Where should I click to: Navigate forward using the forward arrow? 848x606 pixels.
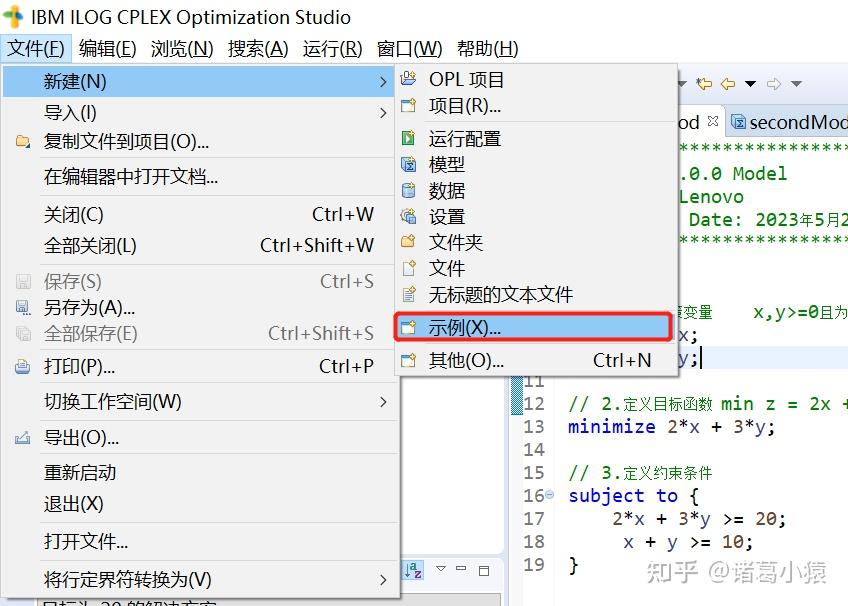(x=773, y=83)
